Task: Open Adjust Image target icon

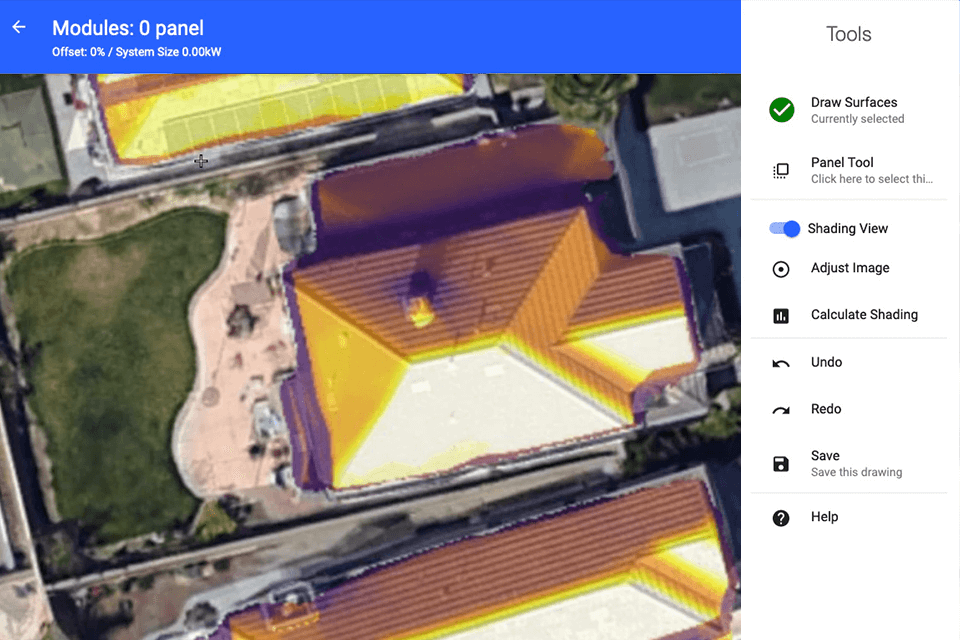Action: (781, 269)
